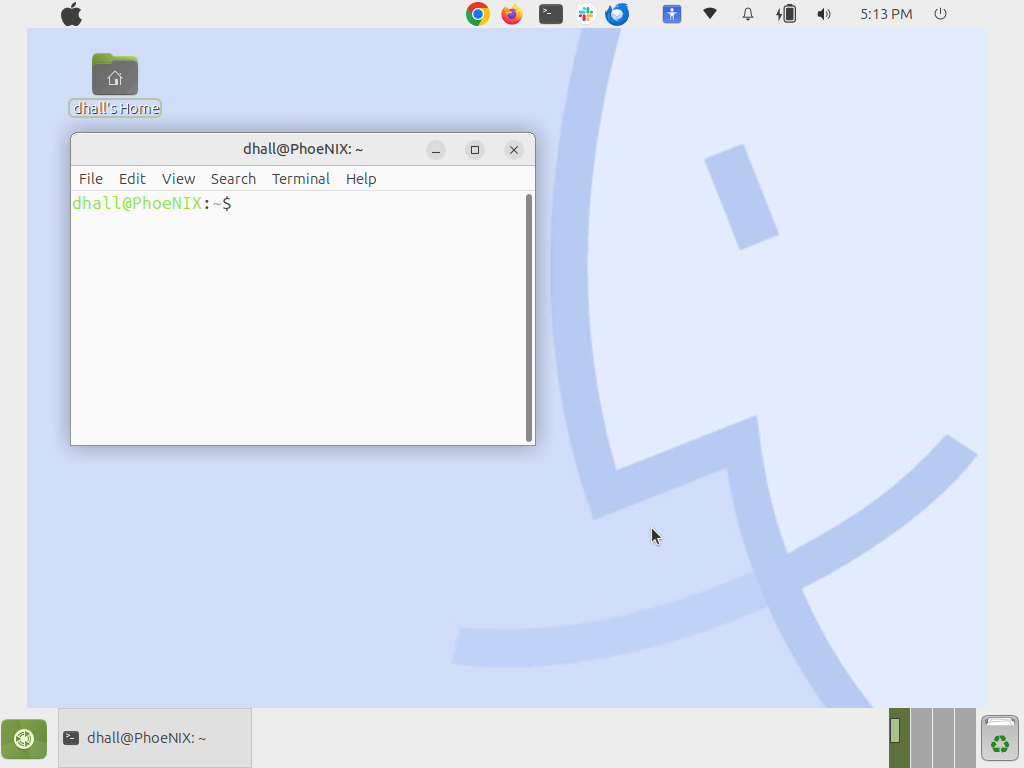
Task: Click the terminal vertical scrollbar
Action: point(529,318)
